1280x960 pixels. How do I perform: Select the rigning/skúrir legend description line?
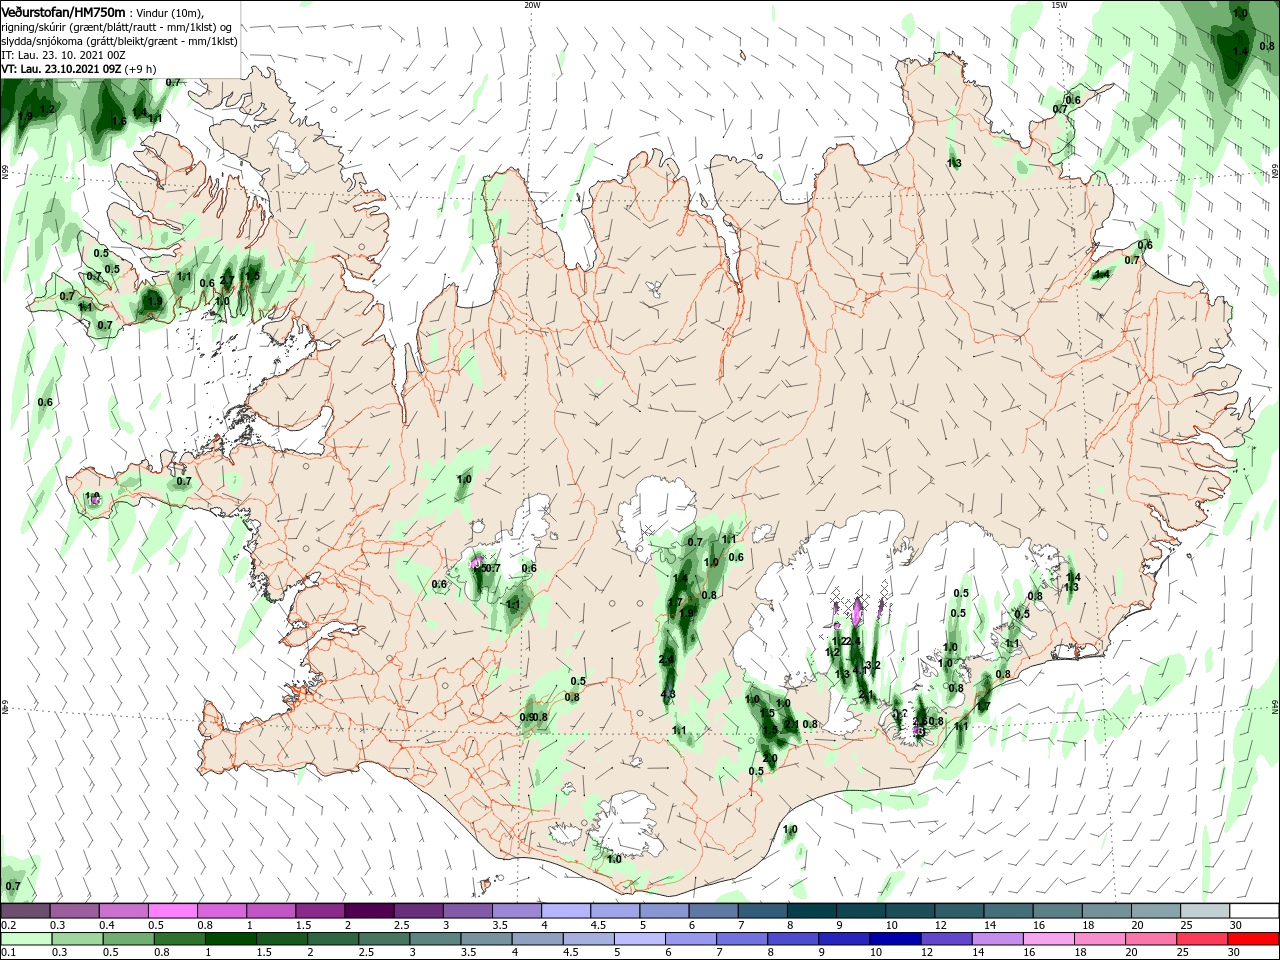115,26
